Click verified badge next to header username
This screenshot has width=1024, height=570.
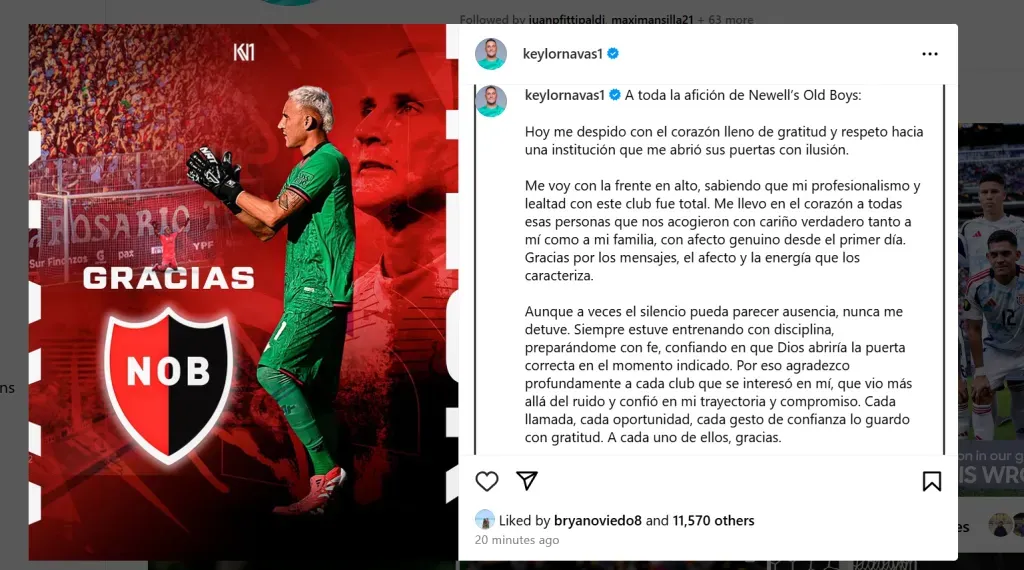pos(613,54)
